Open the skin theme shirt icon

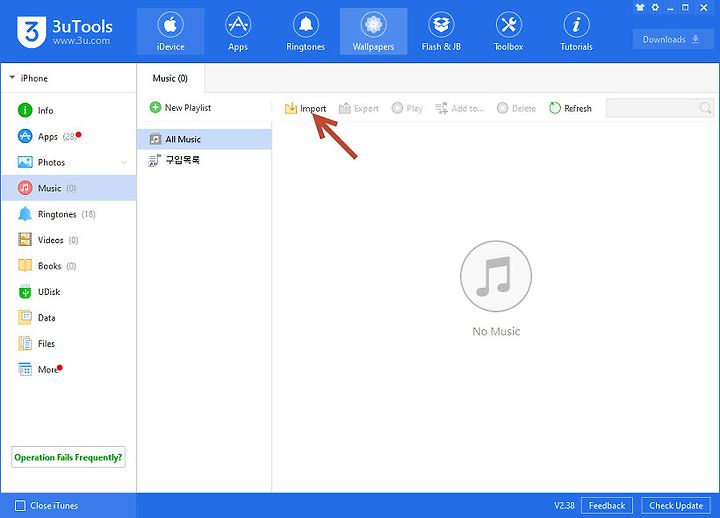[x=640, y=7]
